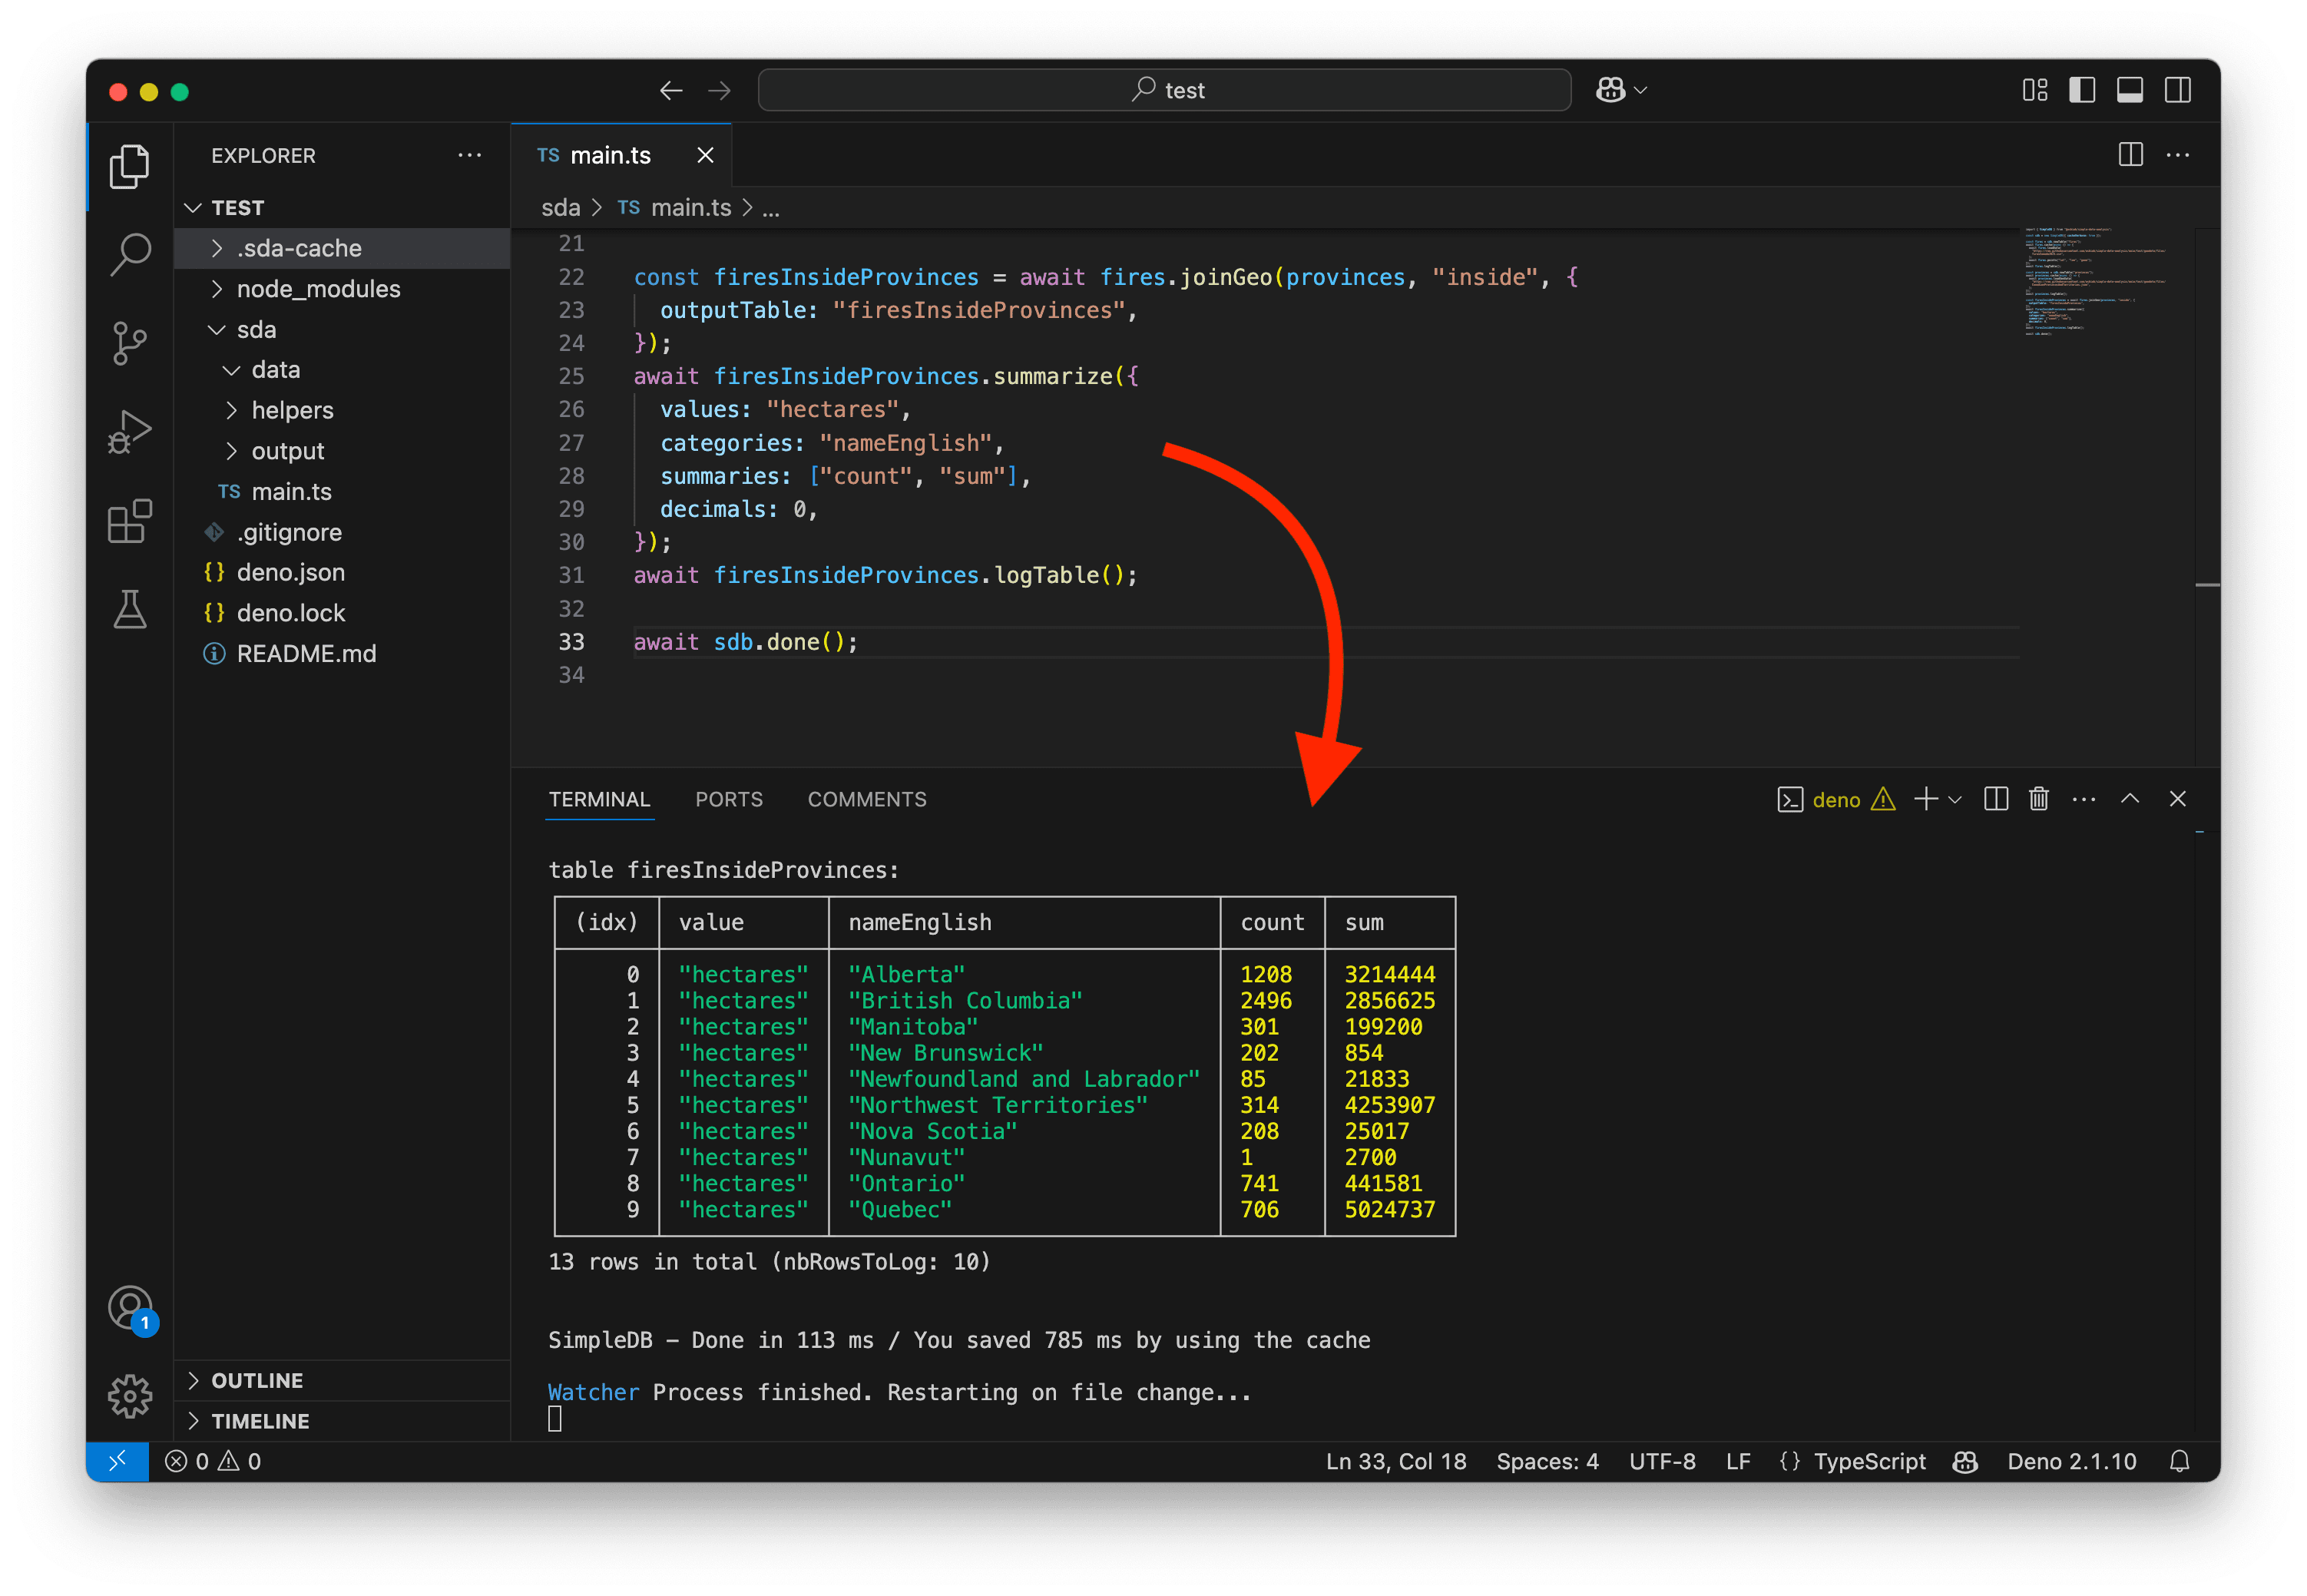Toggle primary side bar visibility
This screenshot has width=2307, height=1596.
click(x=2082, y=91)
